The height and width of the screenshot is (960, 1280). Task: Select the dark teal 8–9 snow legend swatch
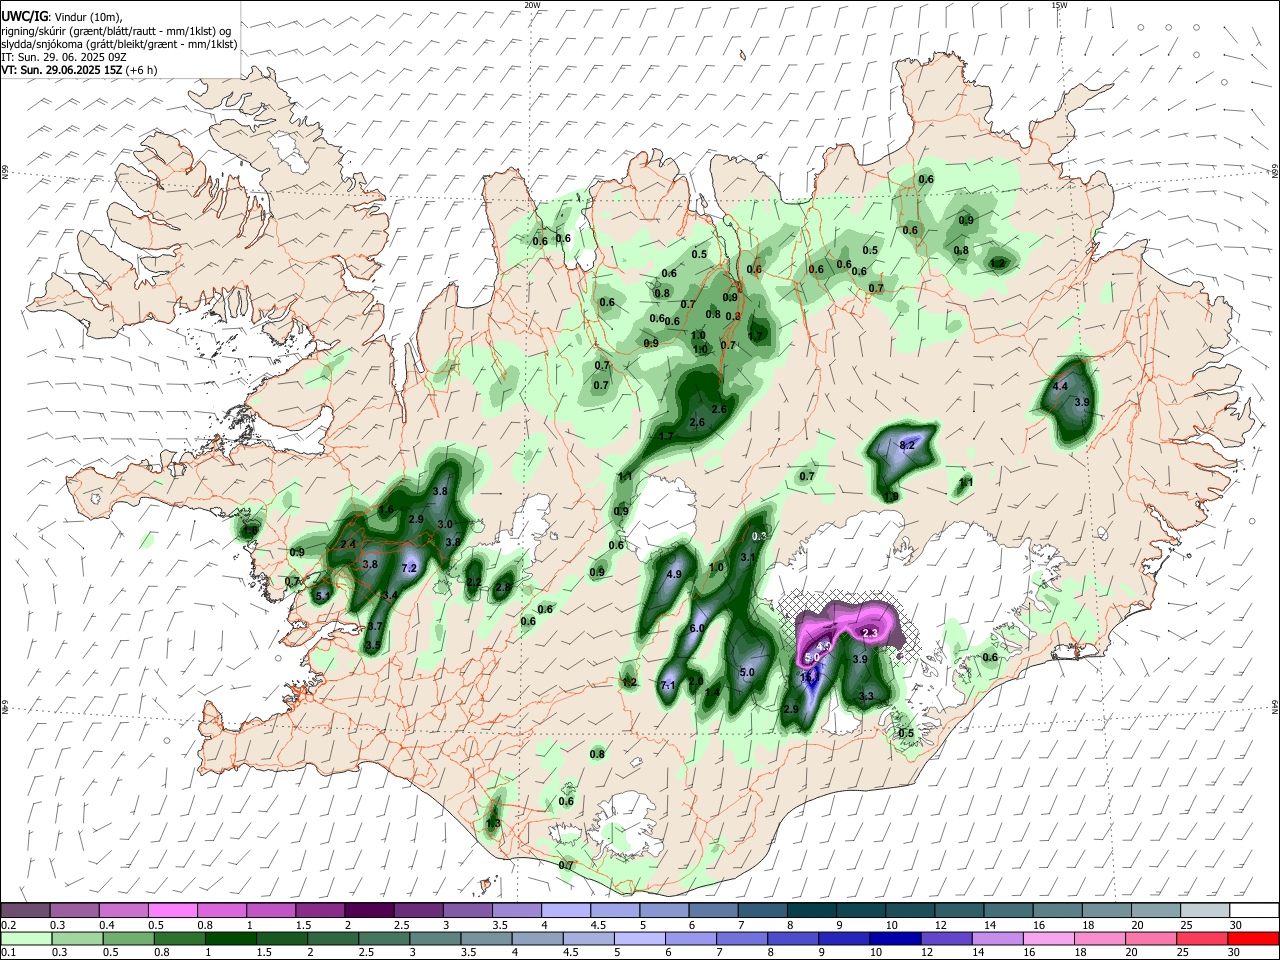click(x=812, y=911)
